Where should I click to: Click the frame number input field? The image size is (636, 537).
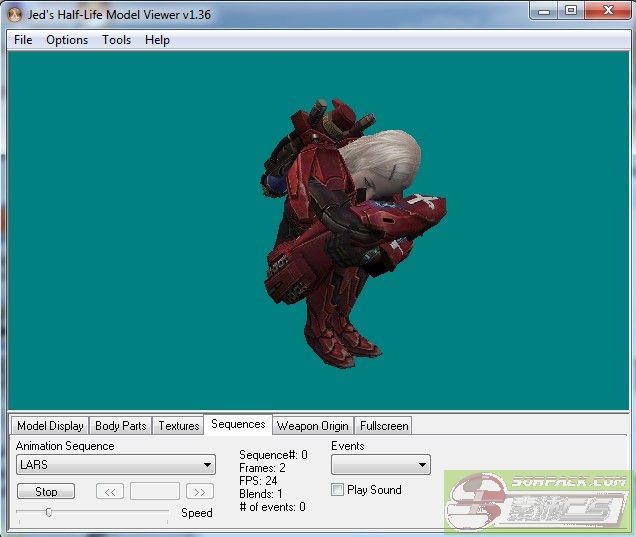tap(155, 492)
